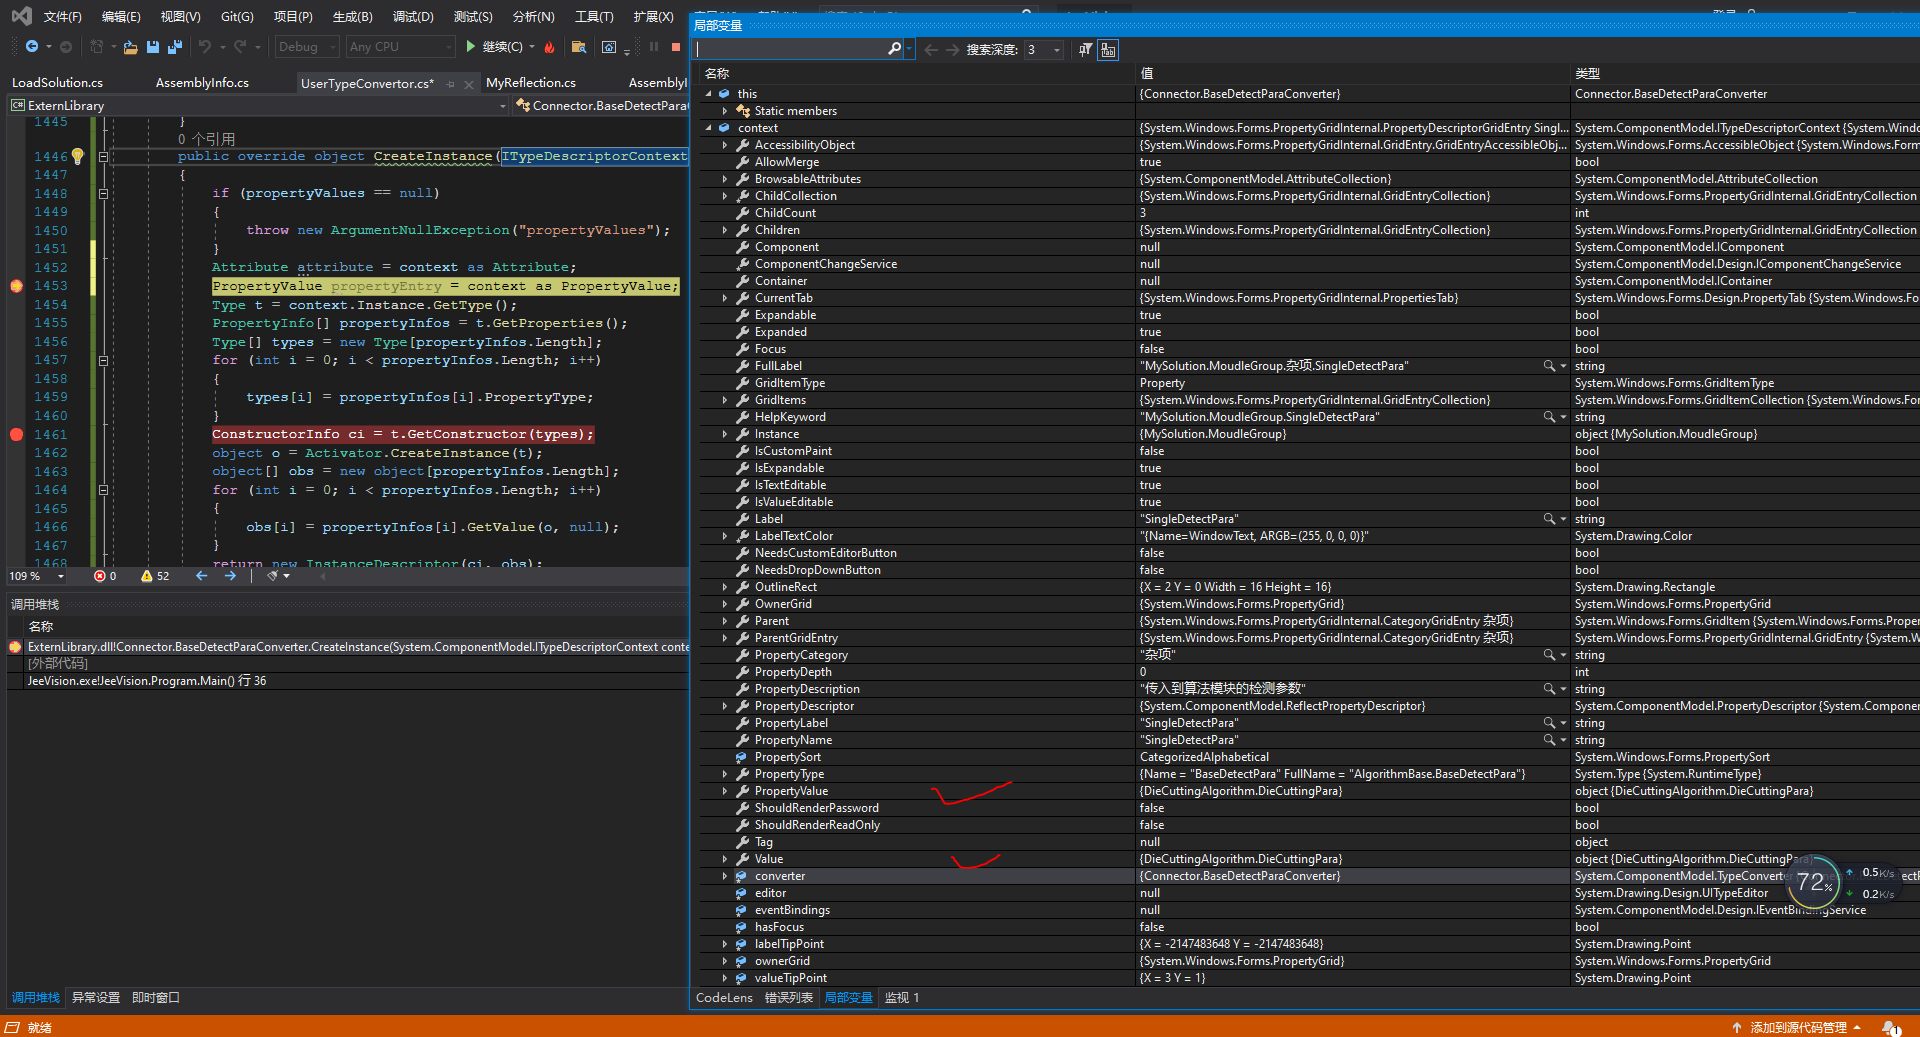Click the Save All icon
The height and width of the screenshot is (1037, 1920).
[x=175, y=47]
